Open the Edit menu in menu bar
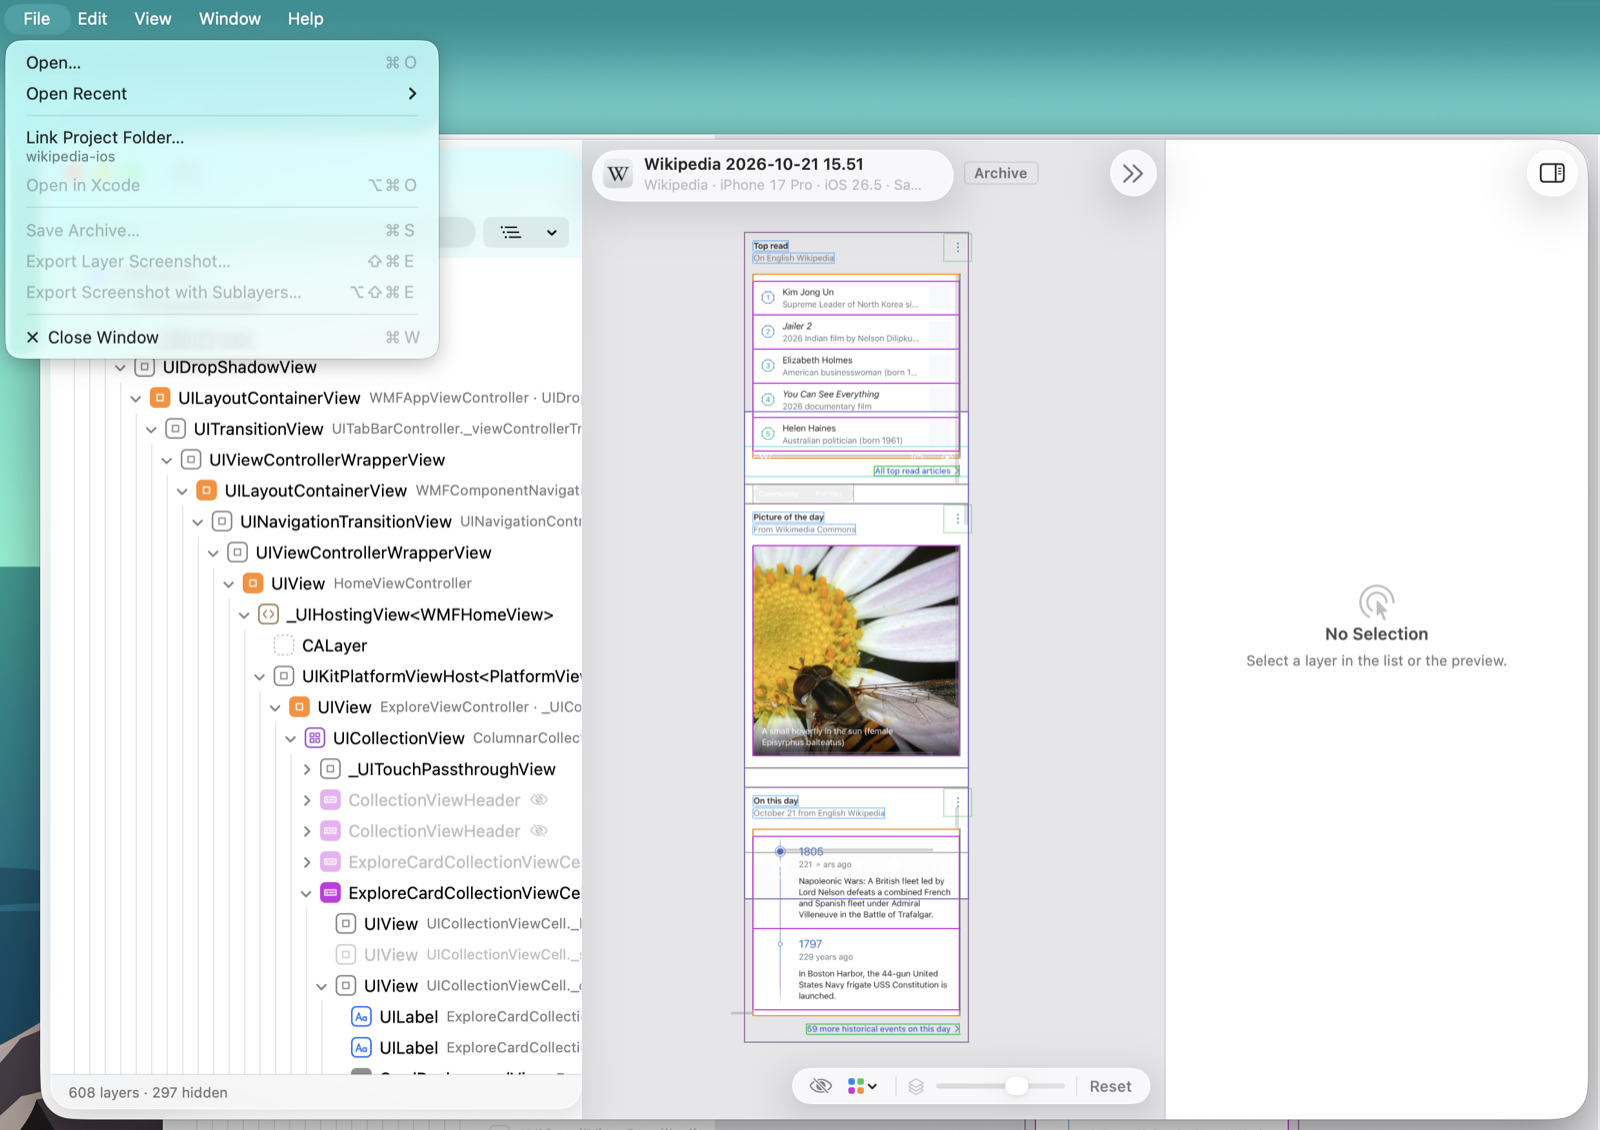1600x1130 pixels. coord(92,19)
